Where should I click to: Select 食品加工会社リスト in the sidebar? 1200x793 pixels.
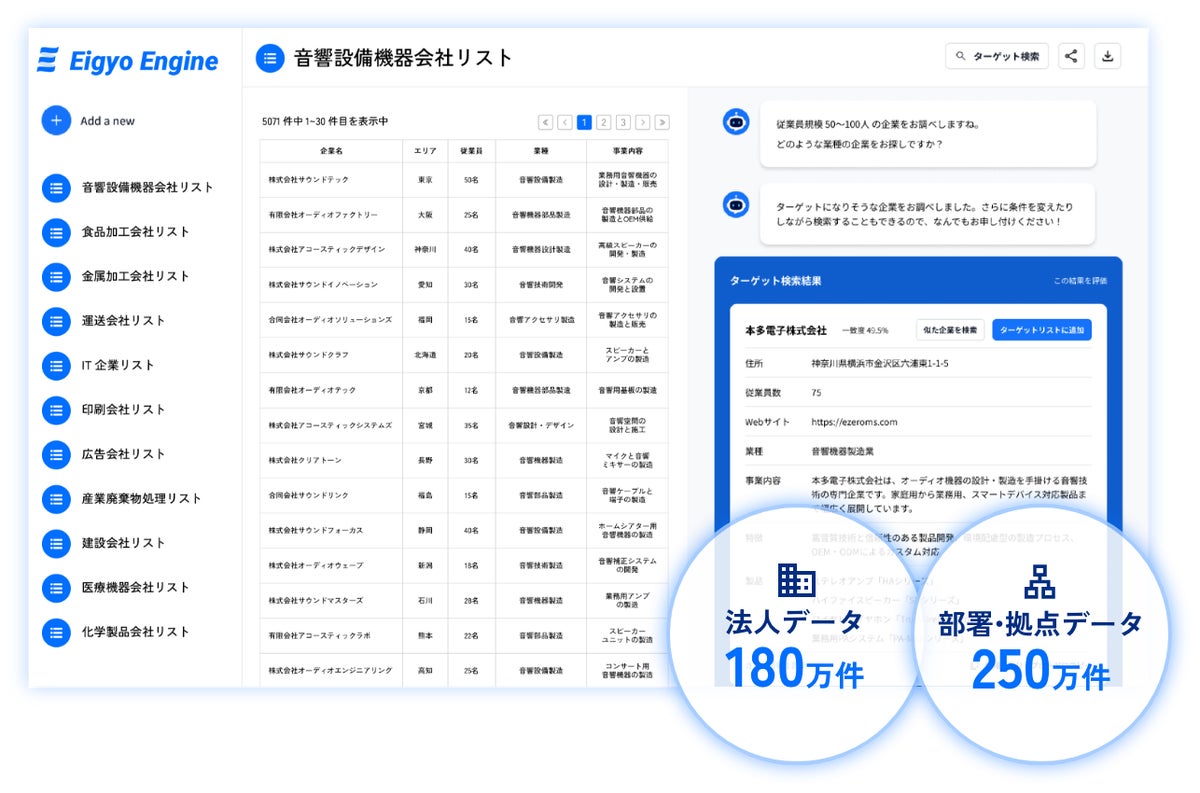click(135, 232)
